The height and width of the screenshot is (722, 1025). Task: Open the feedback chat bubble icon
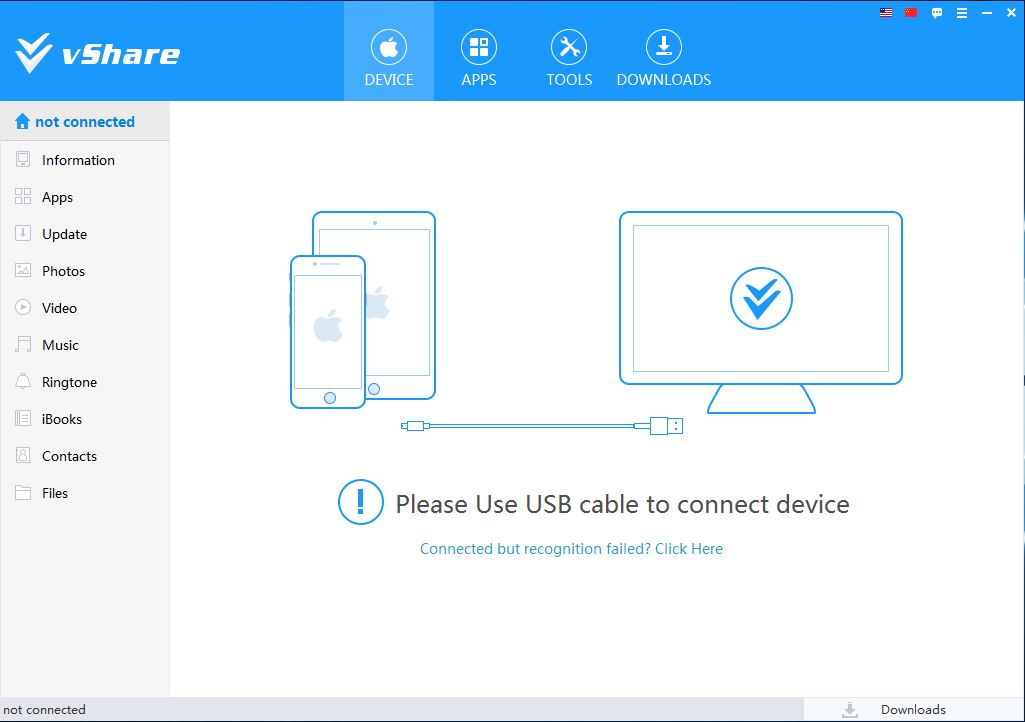tap(937, 13)
